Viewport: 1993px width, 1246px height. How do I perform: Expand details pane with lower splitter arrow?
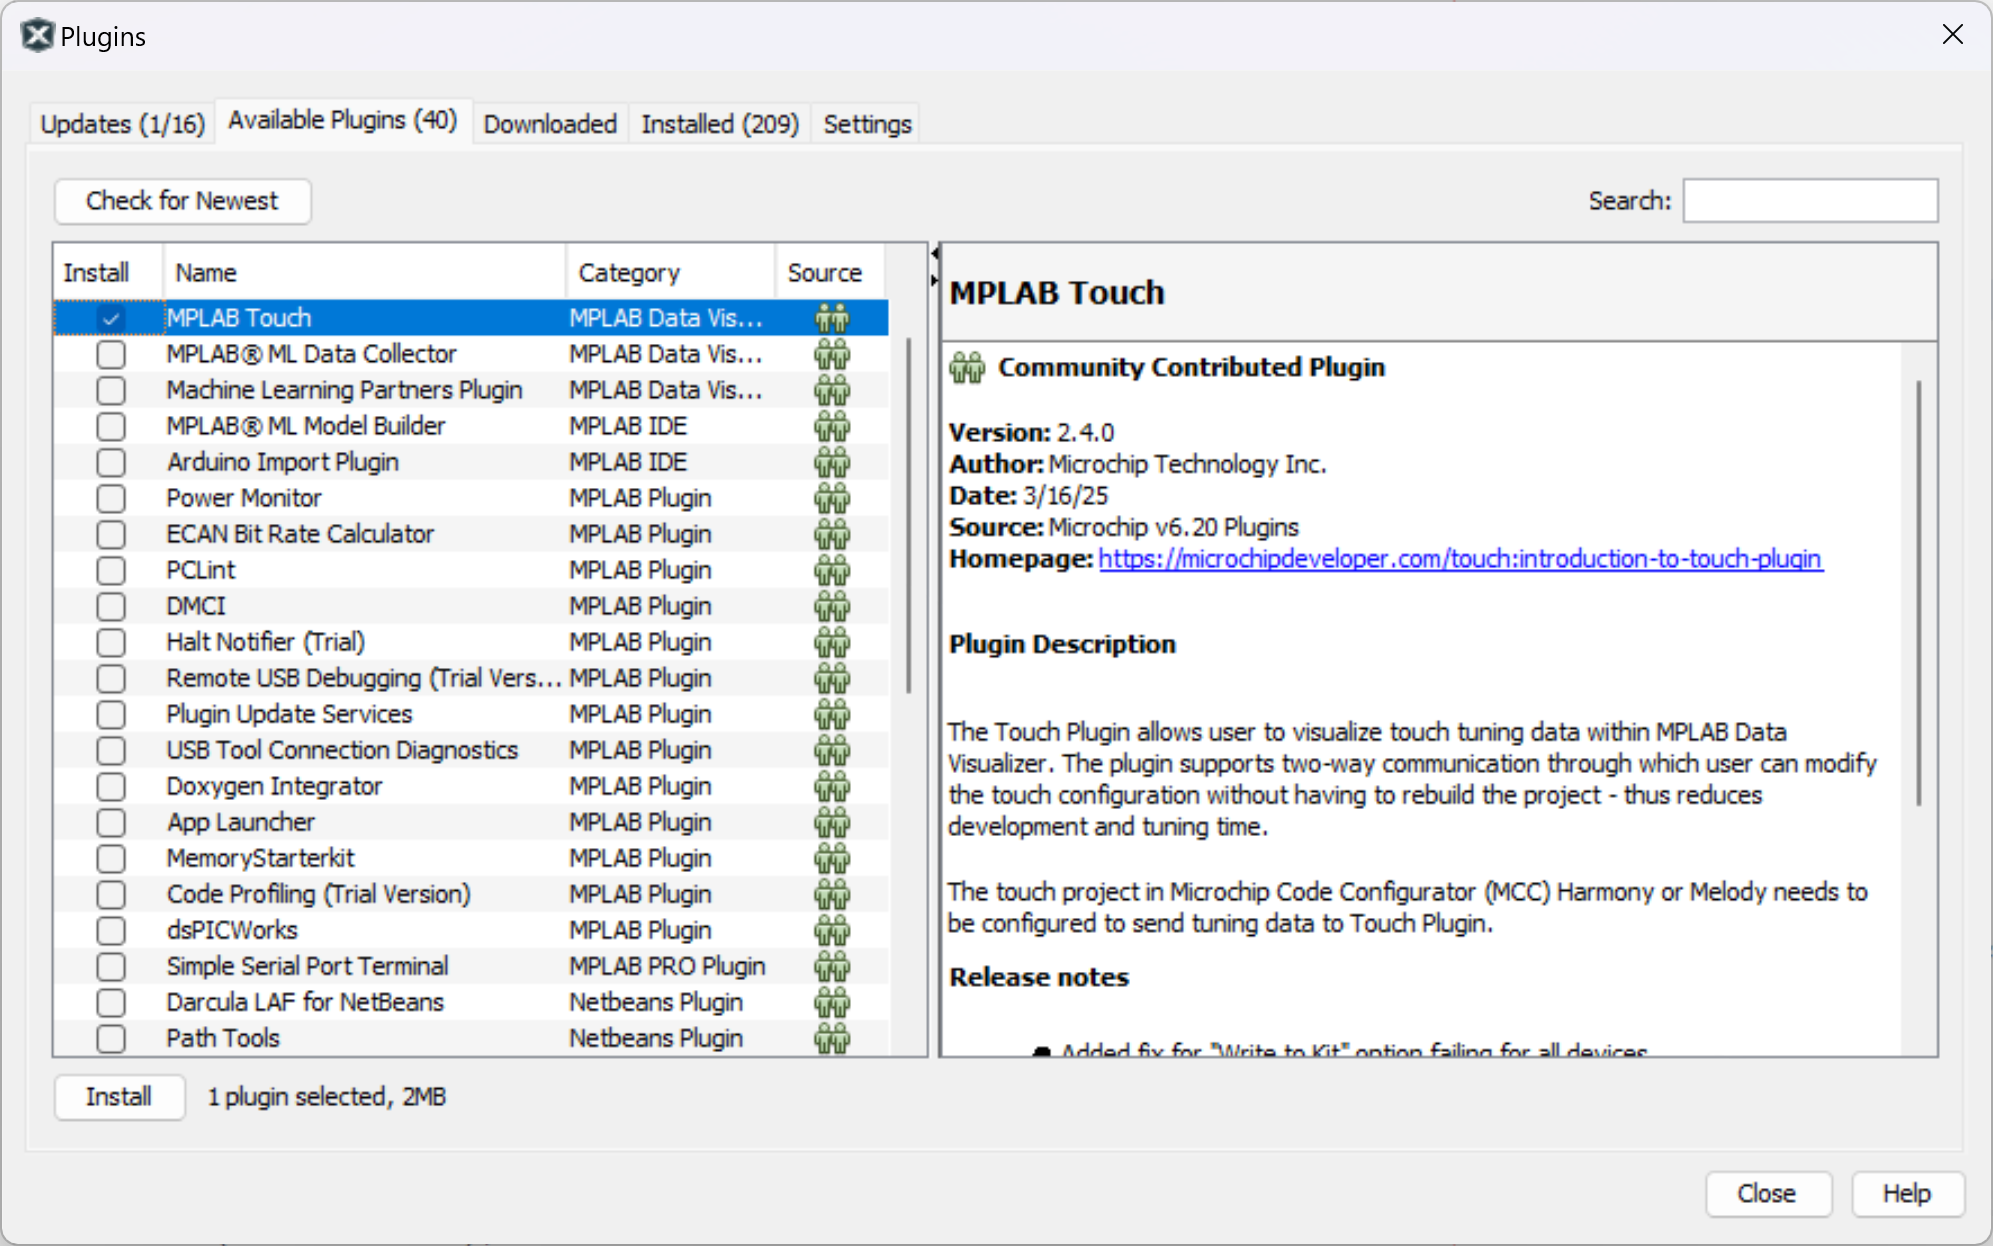pos(934,281)
